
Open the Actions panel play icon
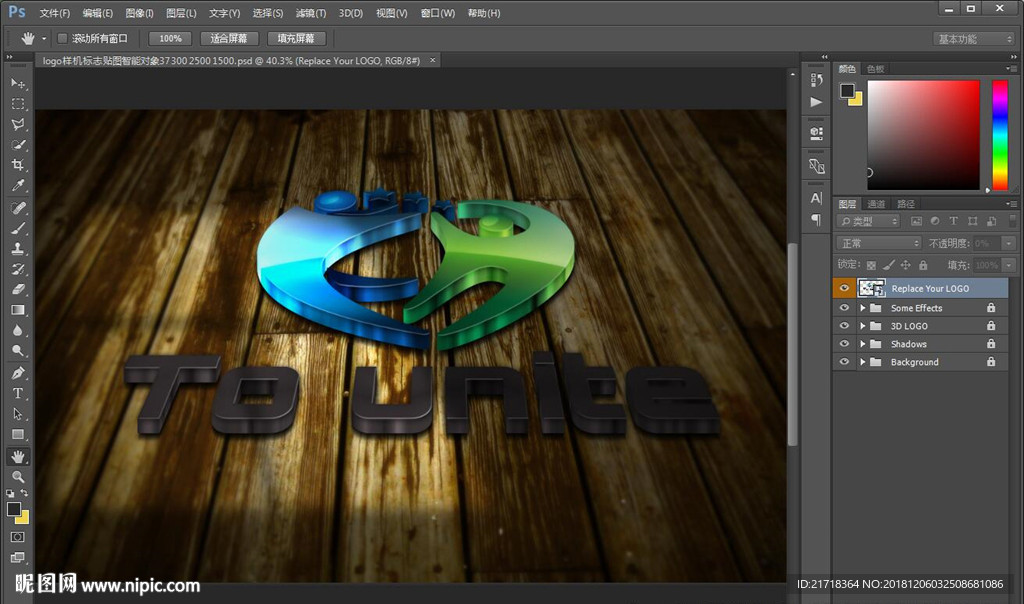click(x=816, y=102)
